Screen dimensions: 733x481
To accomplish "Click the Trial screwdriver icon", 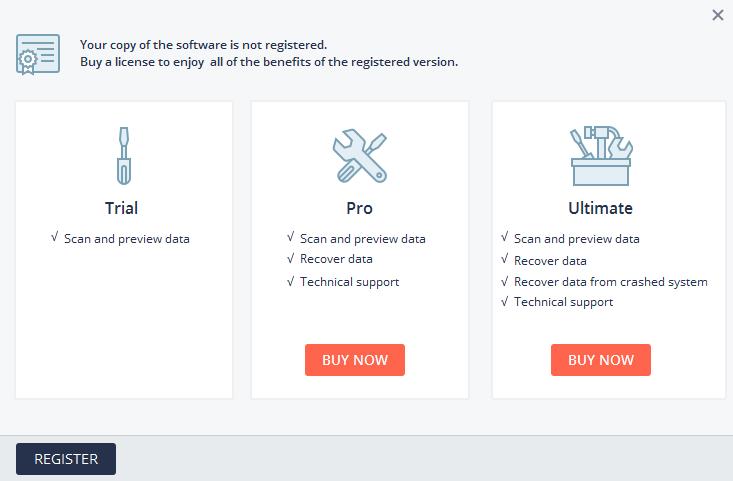I will tap(124, 156).
